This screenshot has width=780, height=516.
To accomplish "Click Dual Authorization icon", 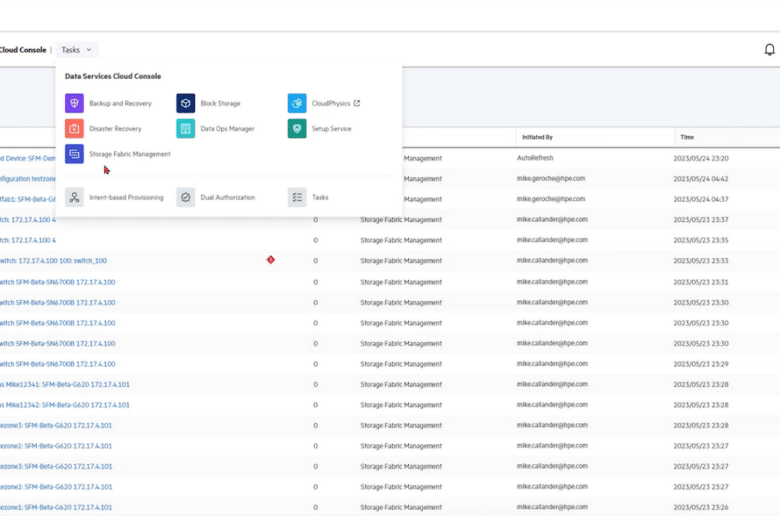I will [x=186, y=197].
